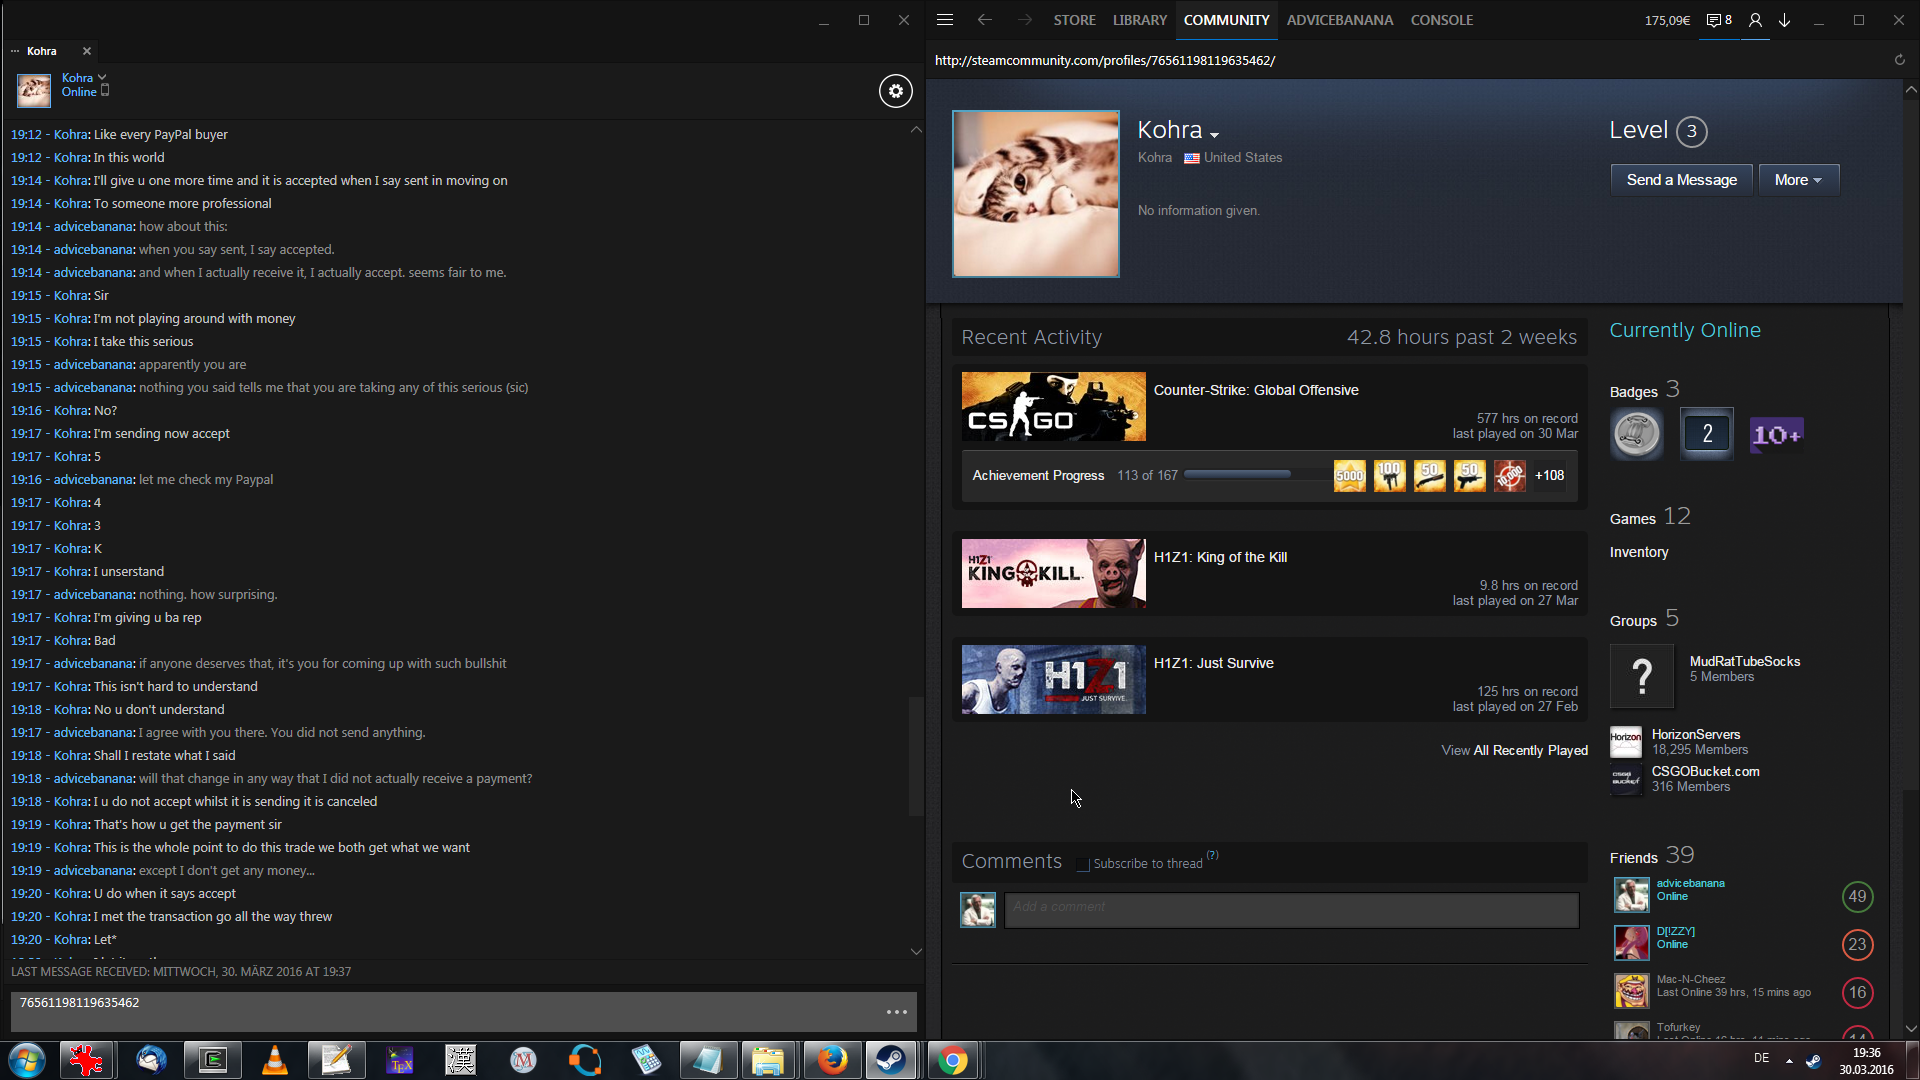
Task: Open chat settings gear icon
Action: (895, 91)
